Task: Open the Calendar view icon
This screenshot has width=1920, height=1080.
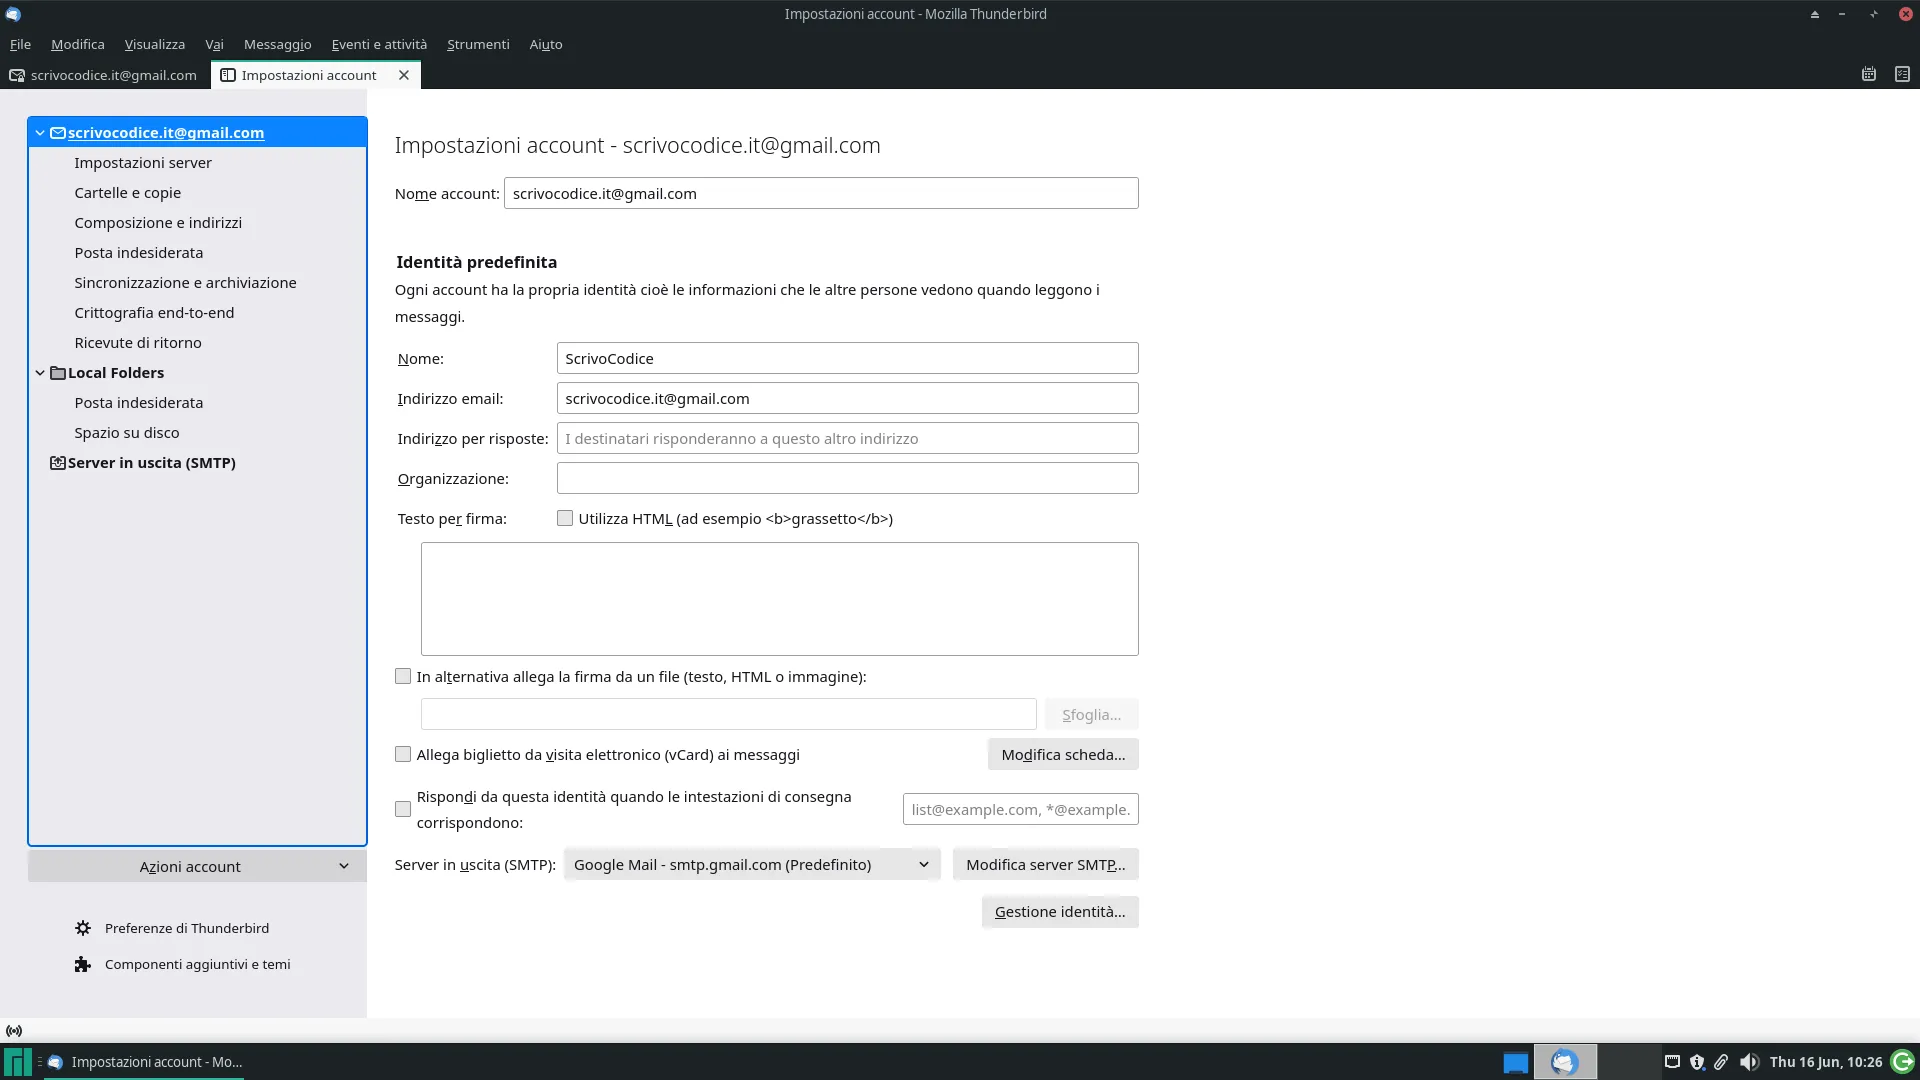Action: [x=1868, y=74]
